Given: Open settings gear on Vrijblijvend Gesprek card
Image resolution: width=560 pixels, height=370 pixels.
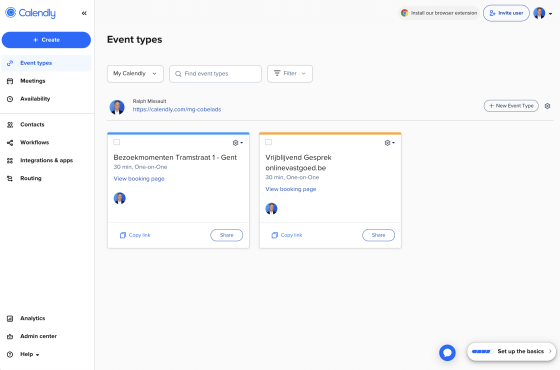Looking at the screenshot, I should tap(389, 143).
